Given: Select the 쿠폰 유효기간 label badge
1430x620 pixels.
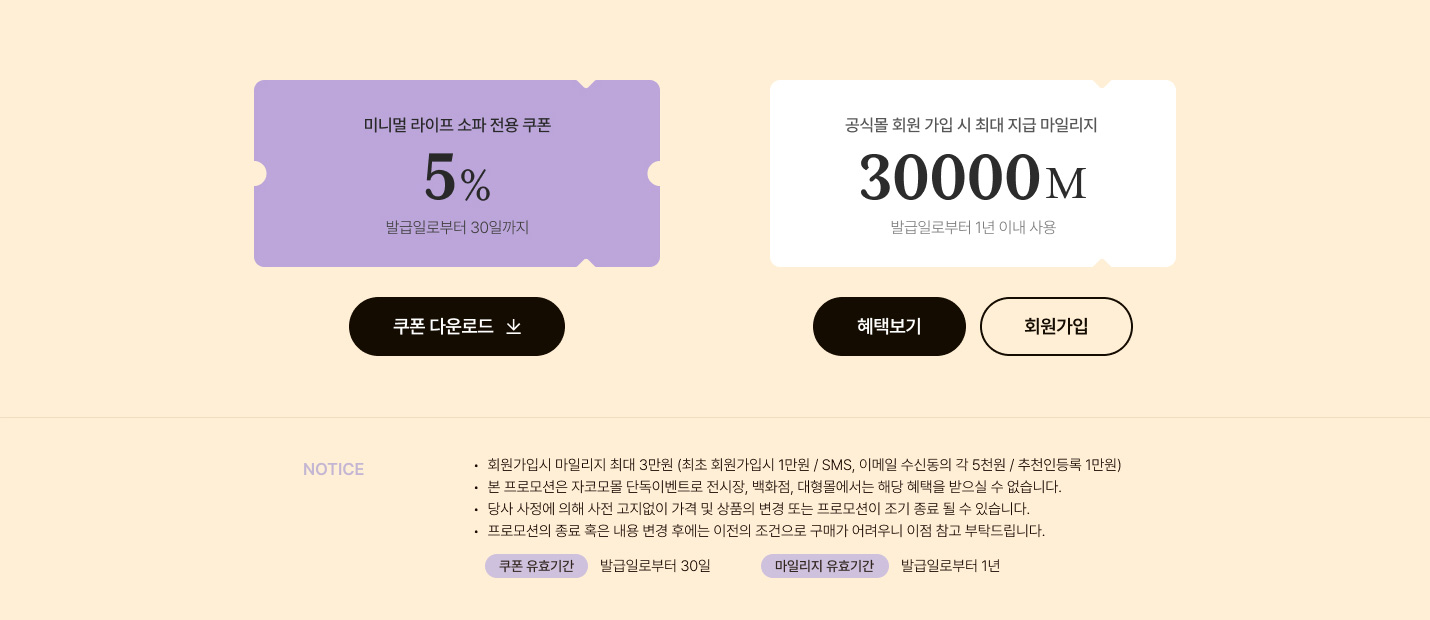Looking at the screenshot, I should coord(536,566).
